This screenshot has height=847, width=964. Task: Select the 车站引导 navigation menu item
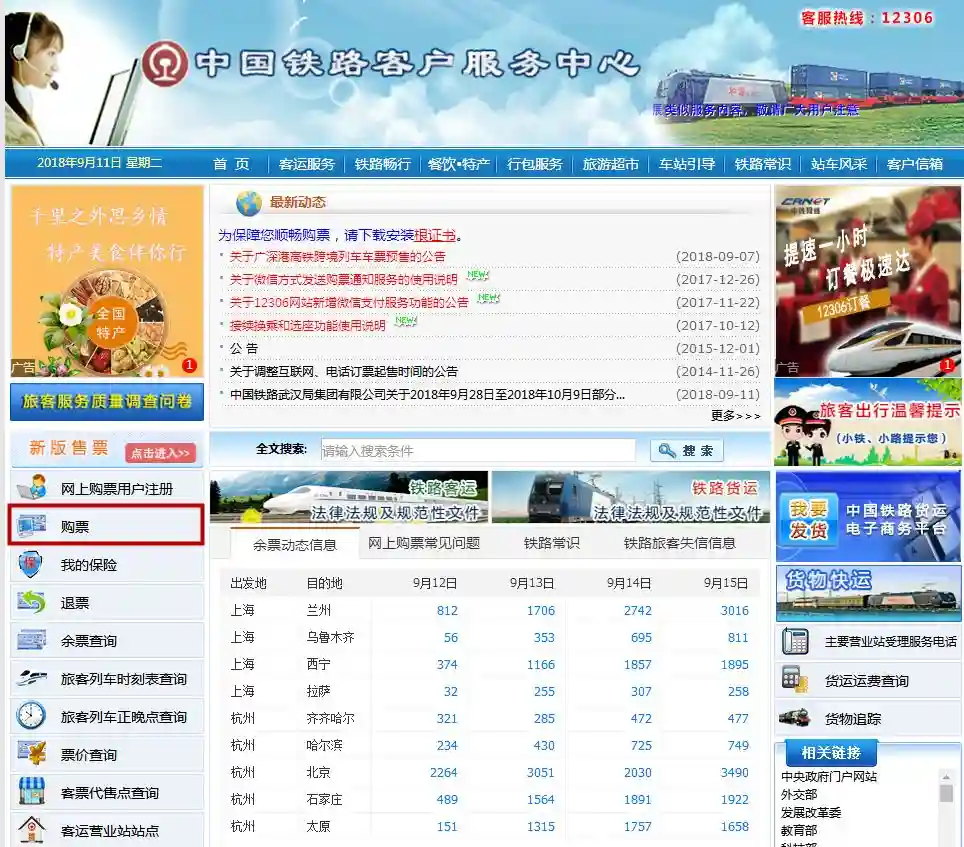[687, 164]
